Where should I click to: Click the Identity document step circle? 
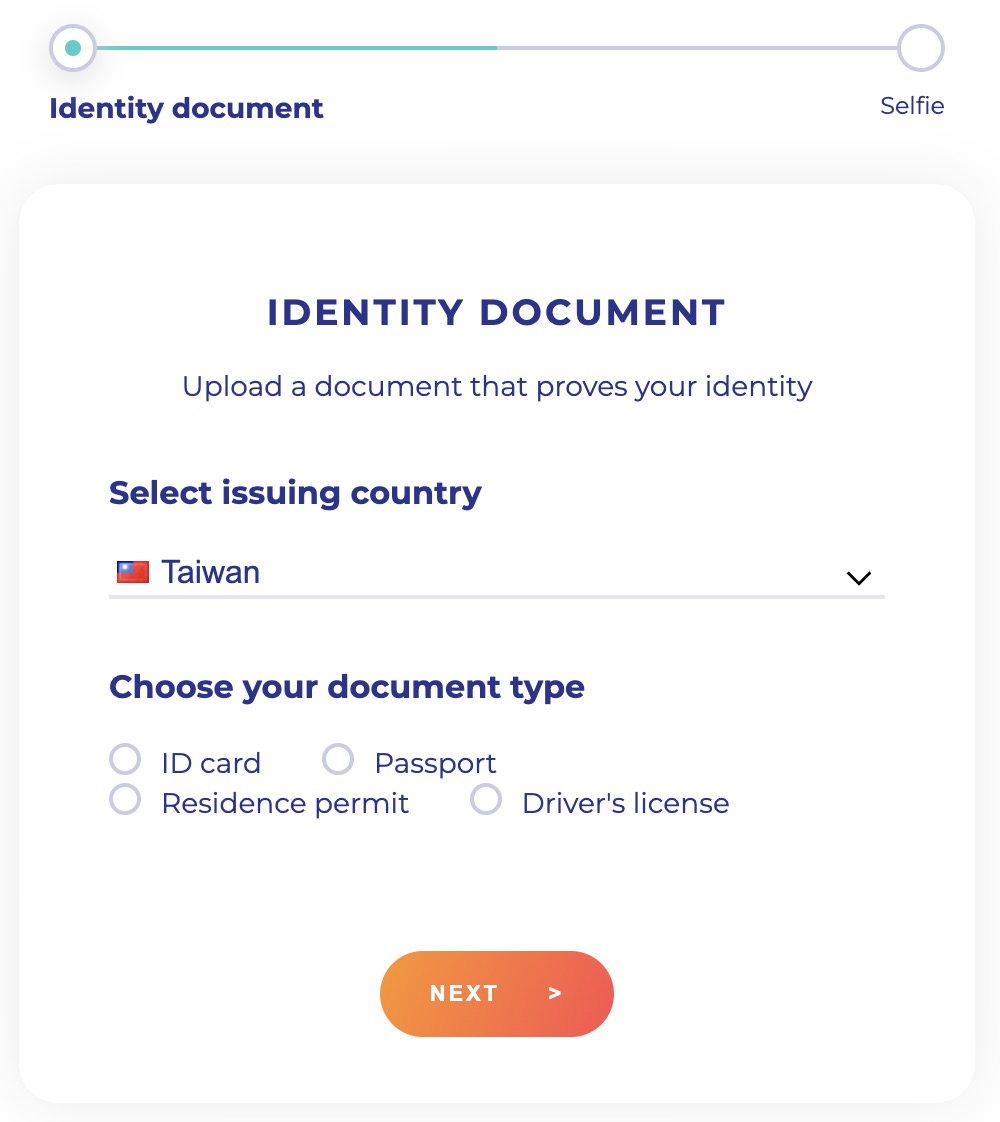pyautogui.click(x=73, y=48)
